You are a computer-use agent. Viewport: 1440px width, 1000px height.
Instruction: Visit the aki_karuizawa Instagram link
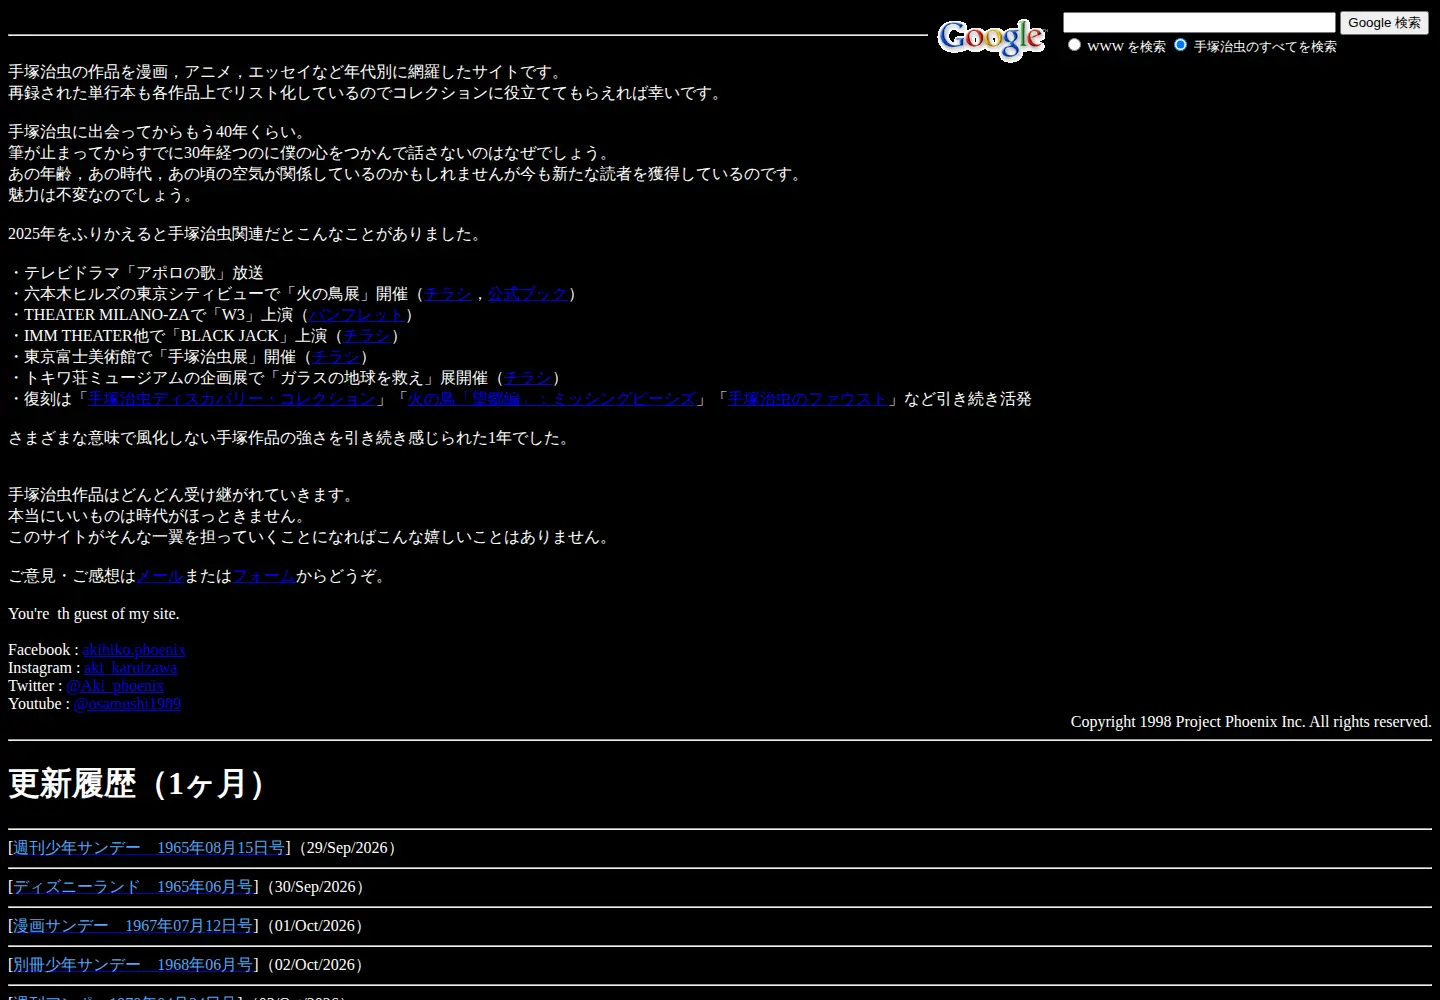tap(131, 668)
